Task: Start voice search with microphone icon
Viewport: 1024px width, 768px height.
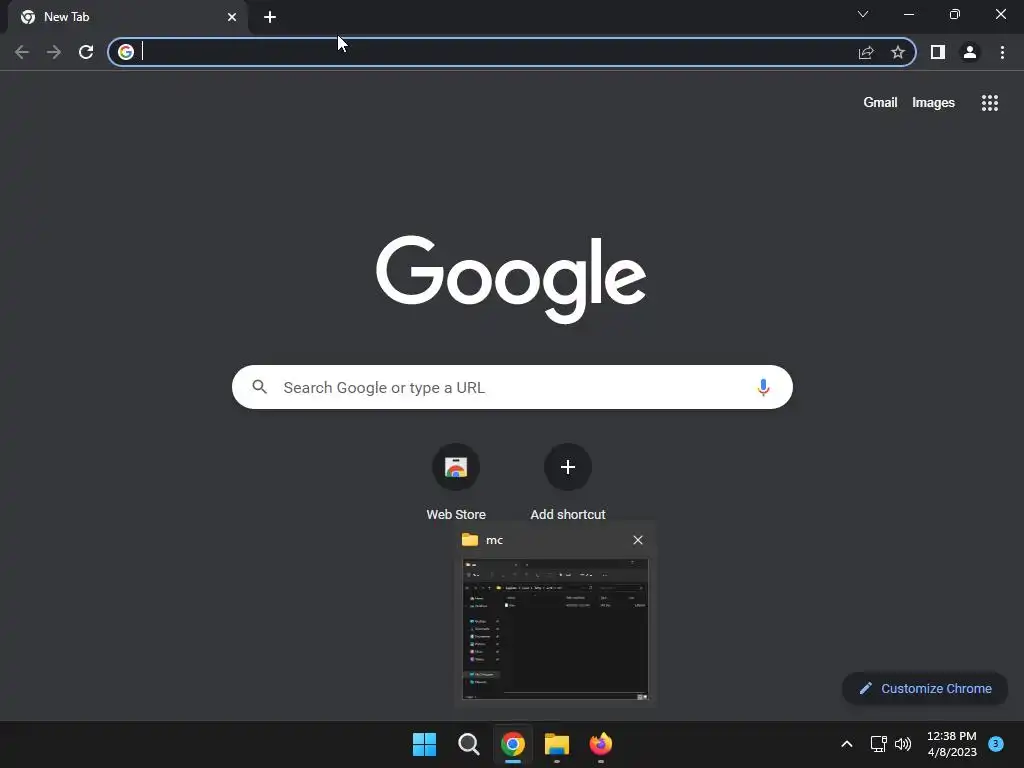Action: [x=763, y=387]
